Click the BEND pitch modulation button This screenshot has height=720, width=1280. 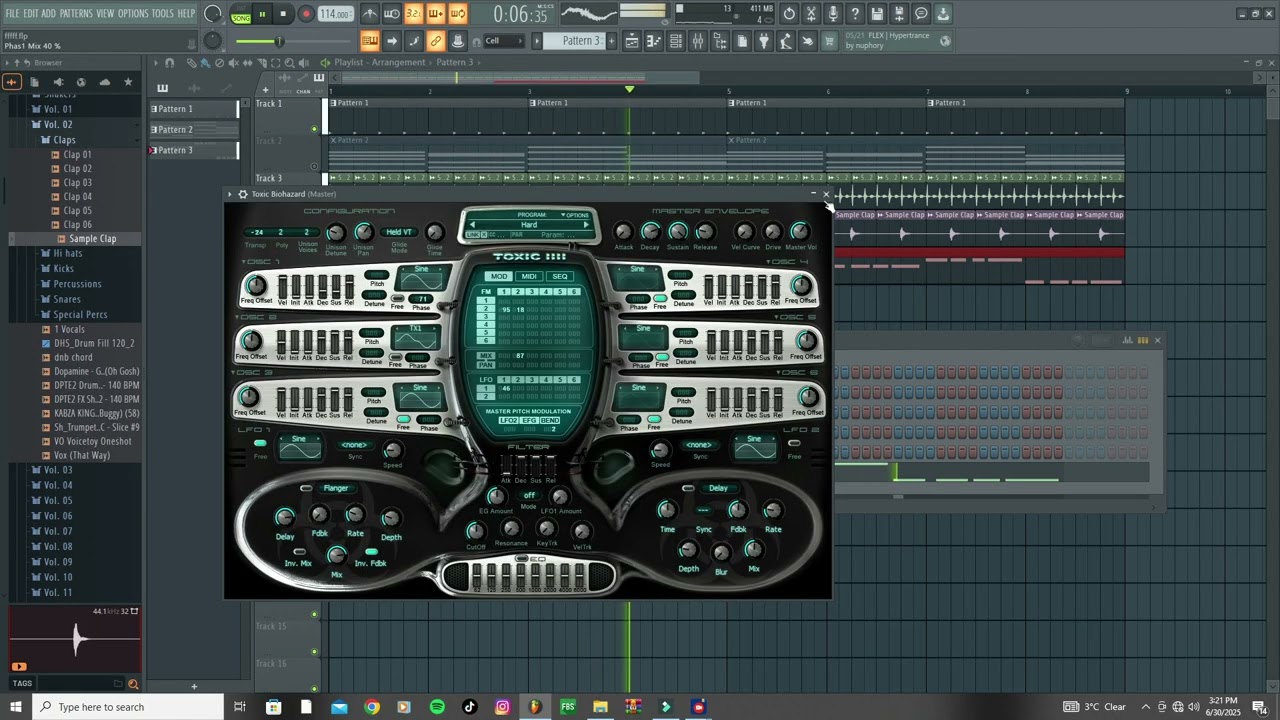coord(550,421)
